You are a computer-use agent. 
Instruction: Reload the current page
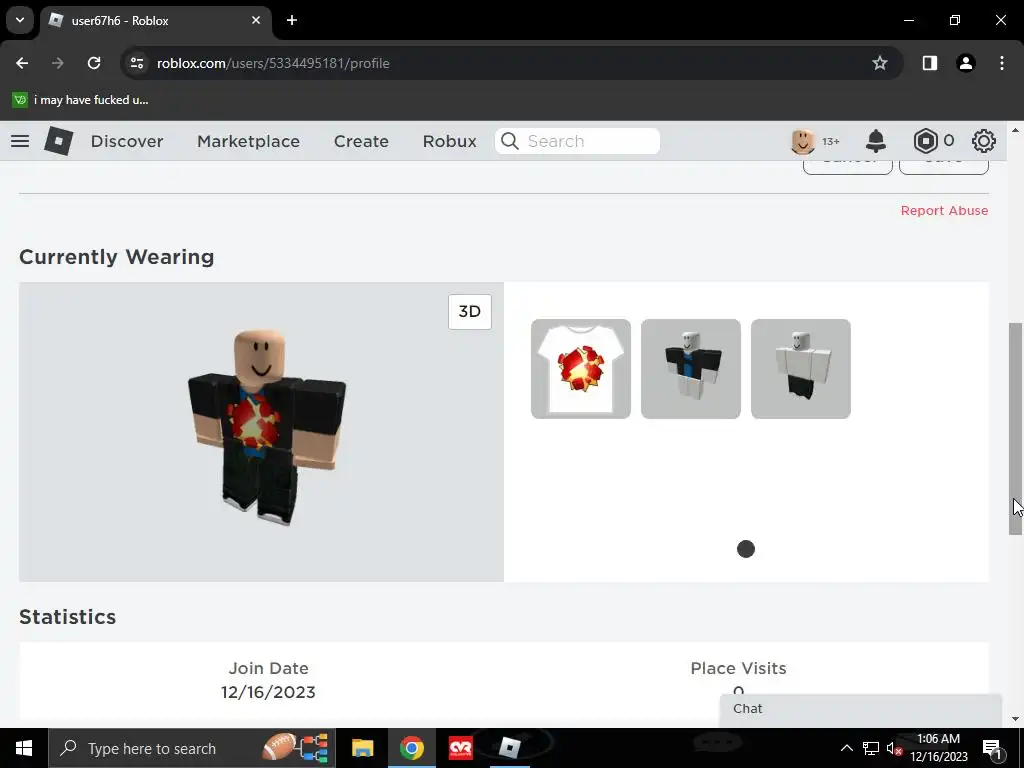94,63
